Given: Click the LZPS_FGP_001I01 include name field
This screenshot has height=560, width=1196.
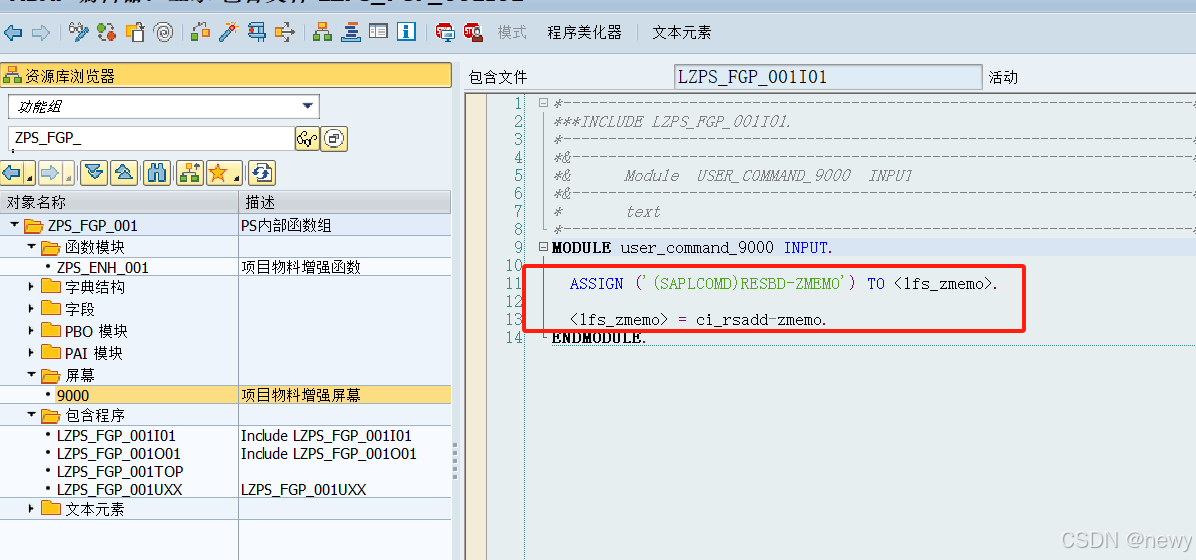Looking at the screenshot, I should pyautogui.click(x=828, y=77).
